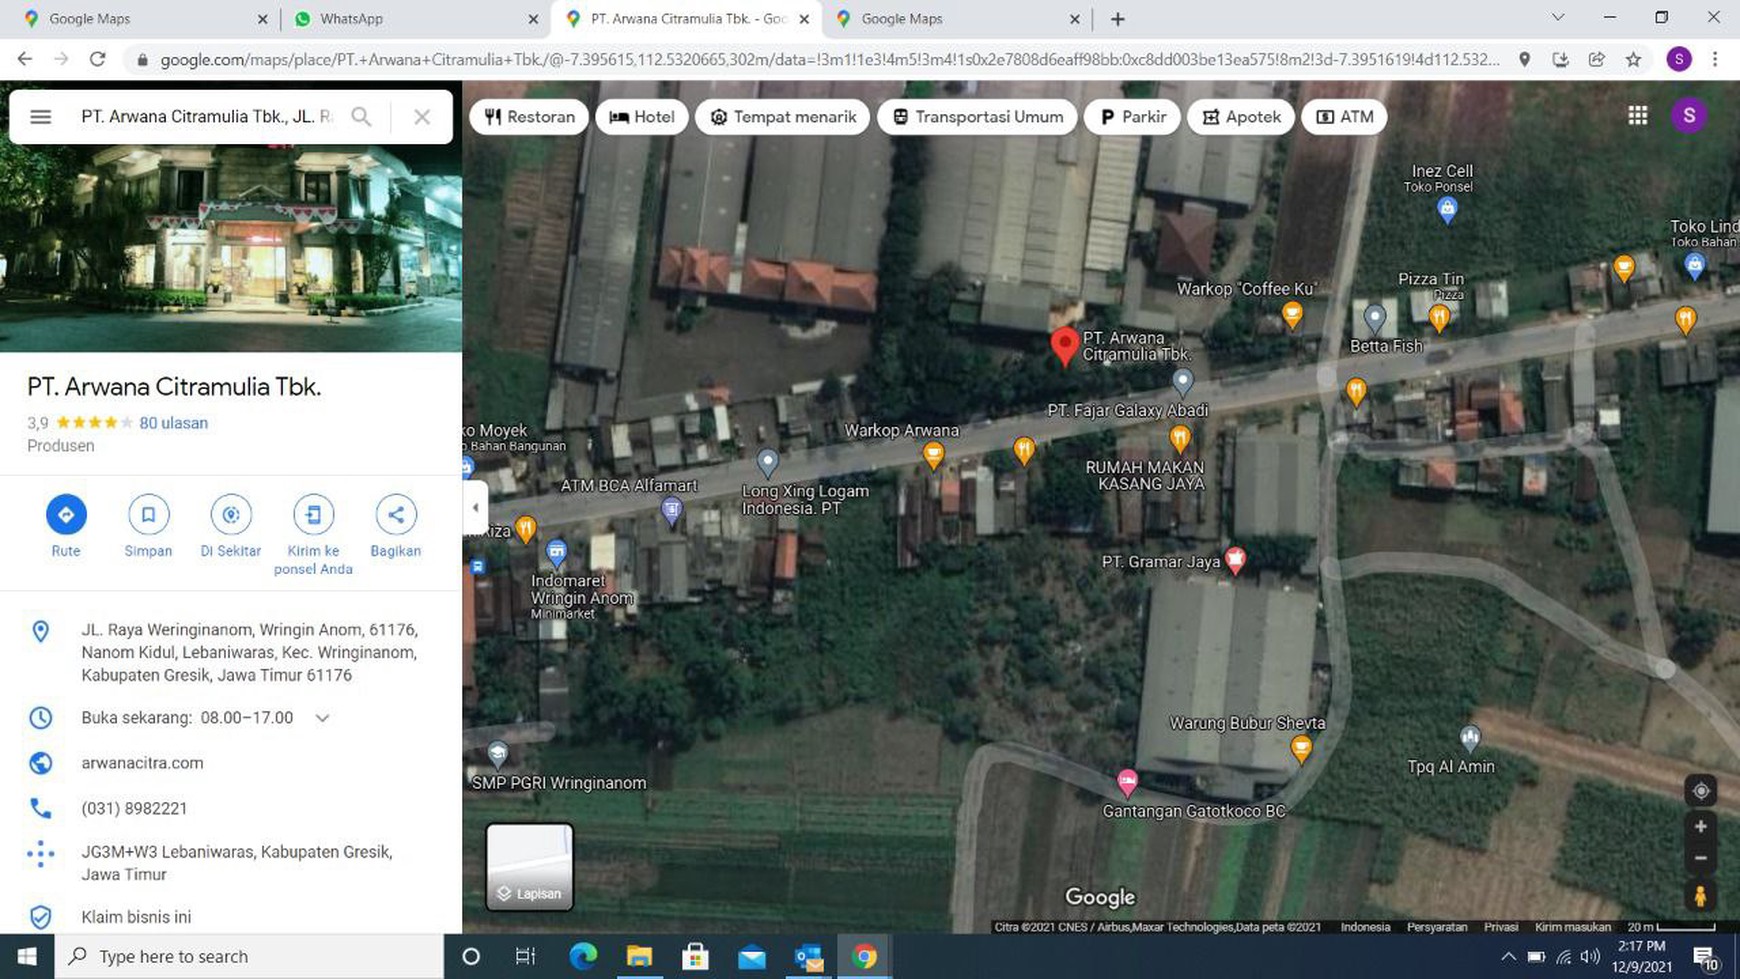Collapse the side panel arrow
Screen dimensions: 1740x979
pos(475,508)
